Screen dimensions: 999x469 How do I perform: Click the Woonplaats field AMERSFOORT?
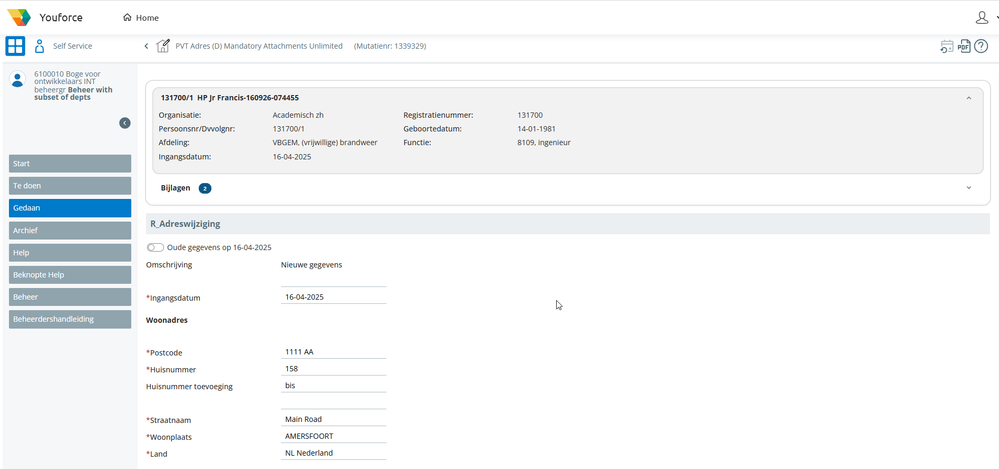coord(333,437)
